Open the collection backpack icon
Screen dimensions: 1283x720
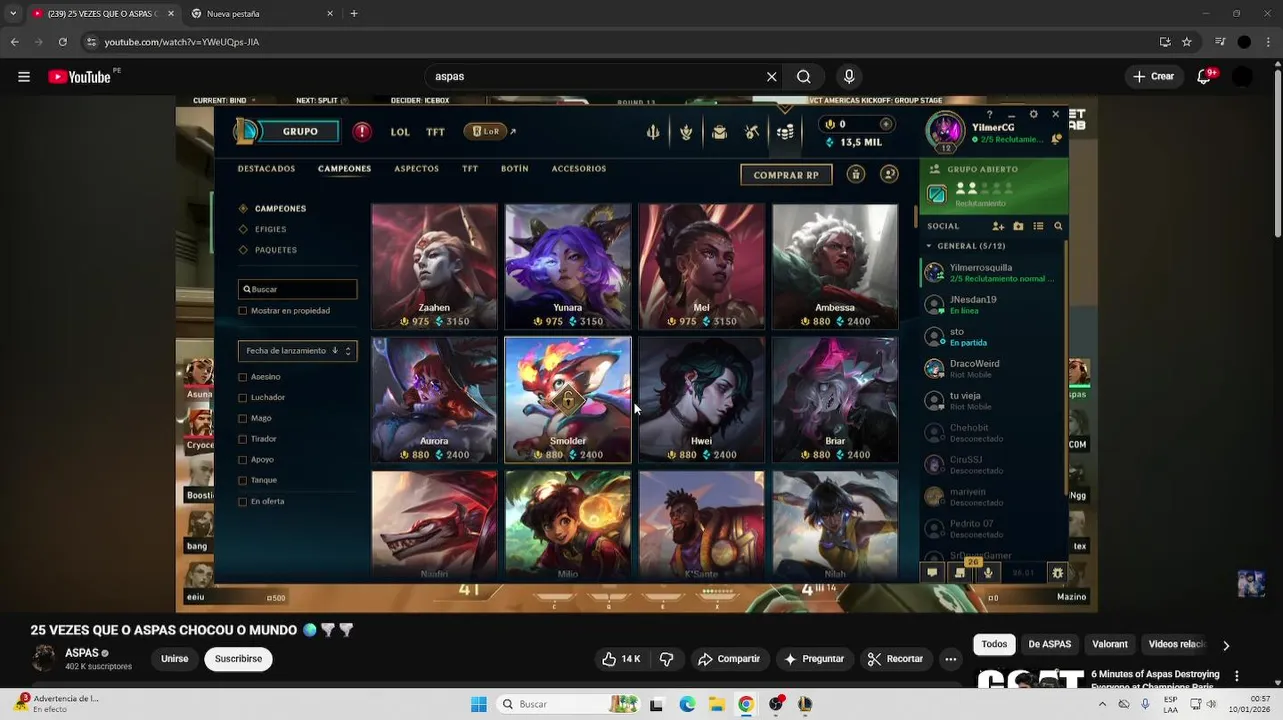point(719,132)
